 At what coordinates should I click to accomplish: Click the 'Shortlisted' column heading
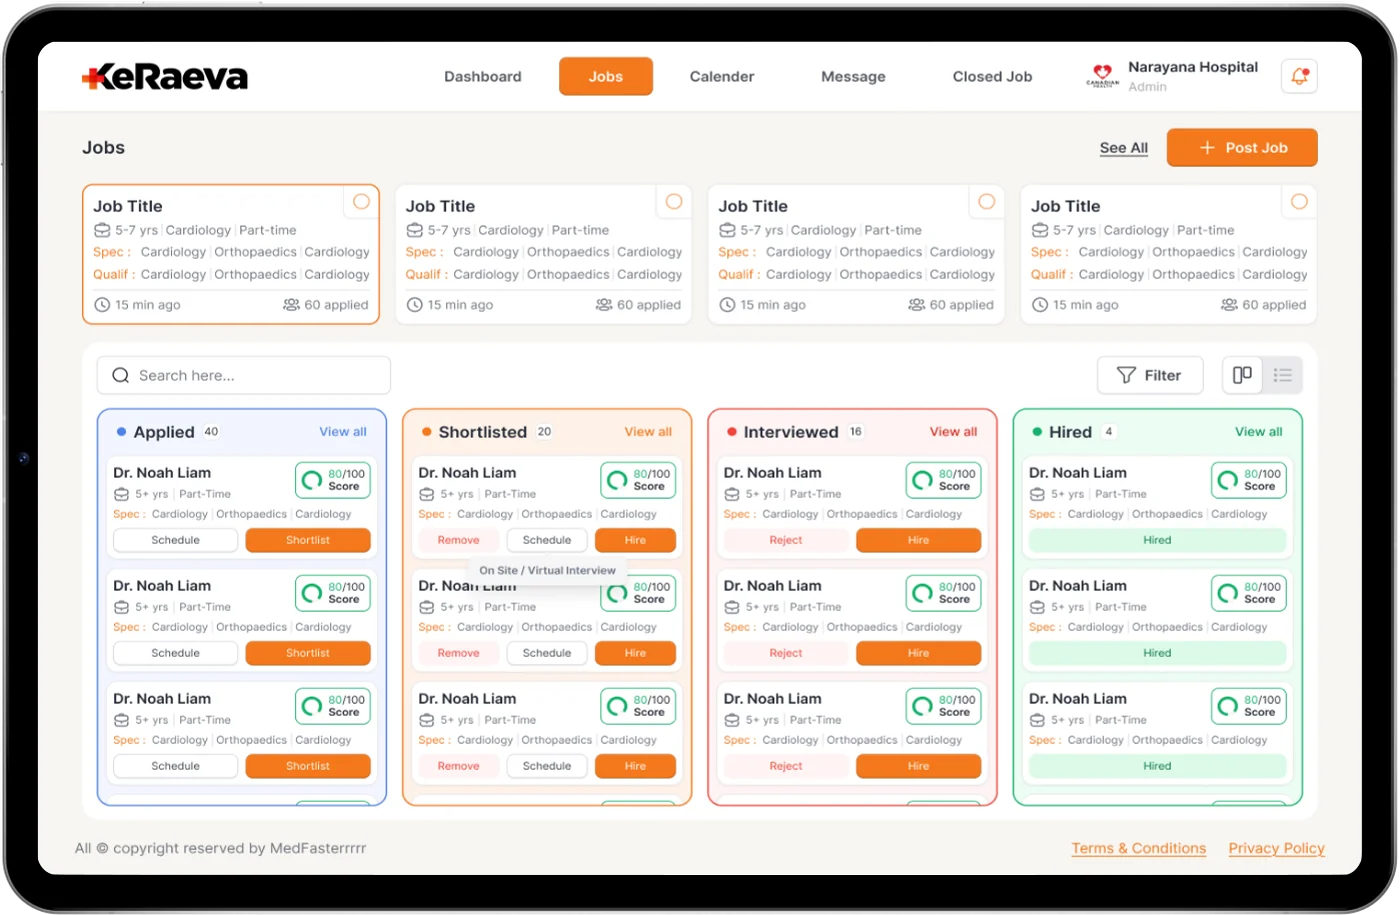[x=482, y=432]
